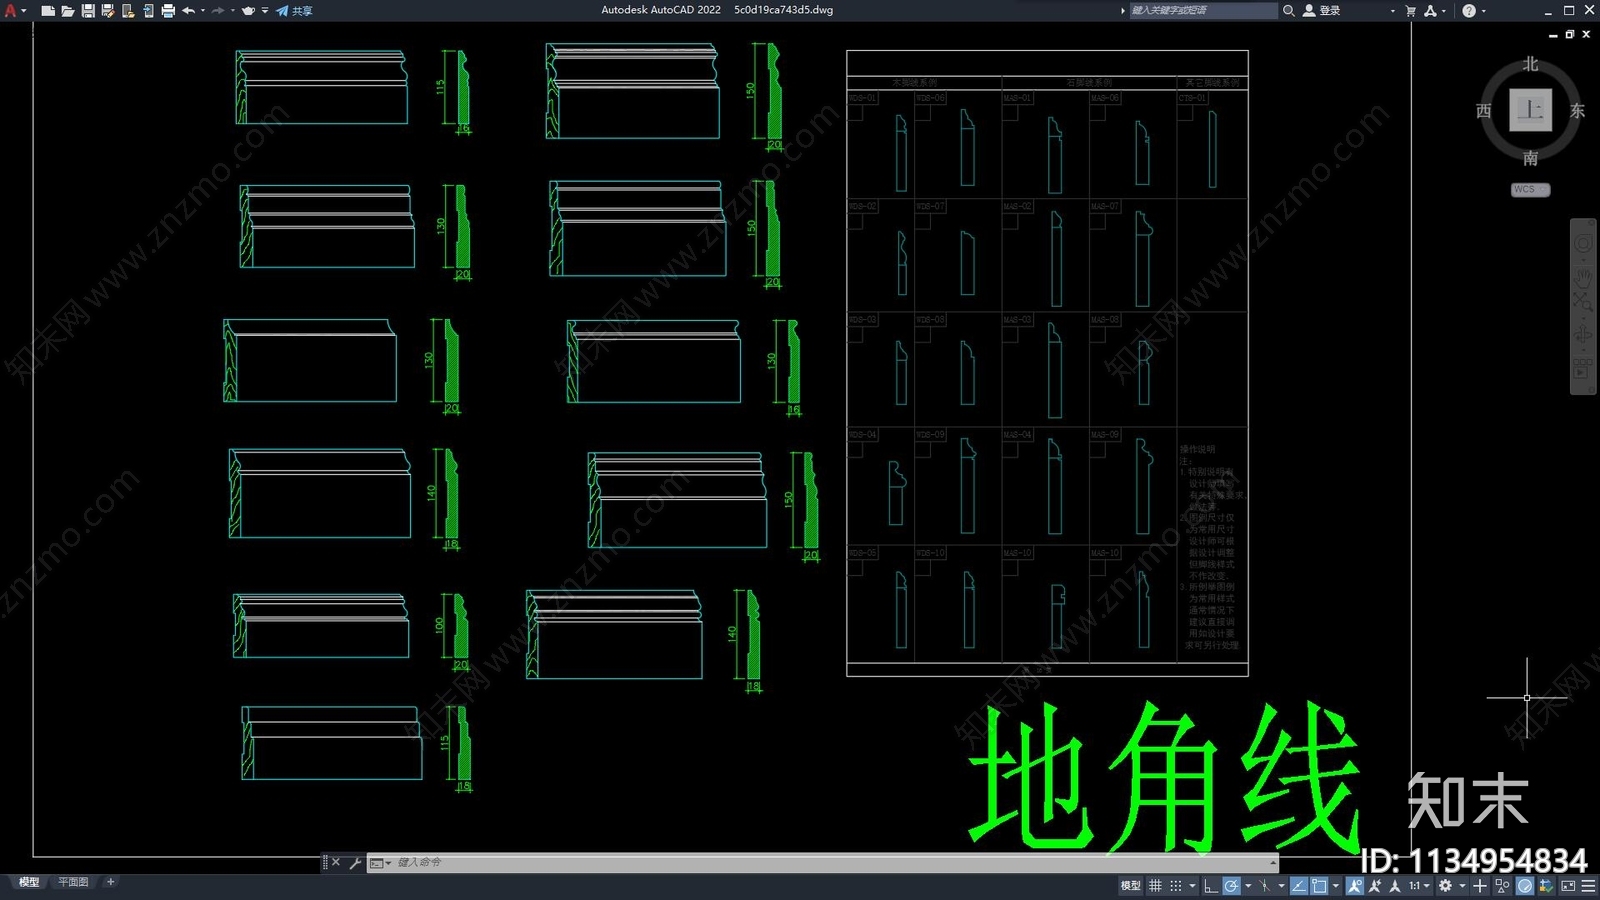Screen dimensions: 1600x900
Task: Click the 模型 button on the status bar
Action: [1130, 884]
